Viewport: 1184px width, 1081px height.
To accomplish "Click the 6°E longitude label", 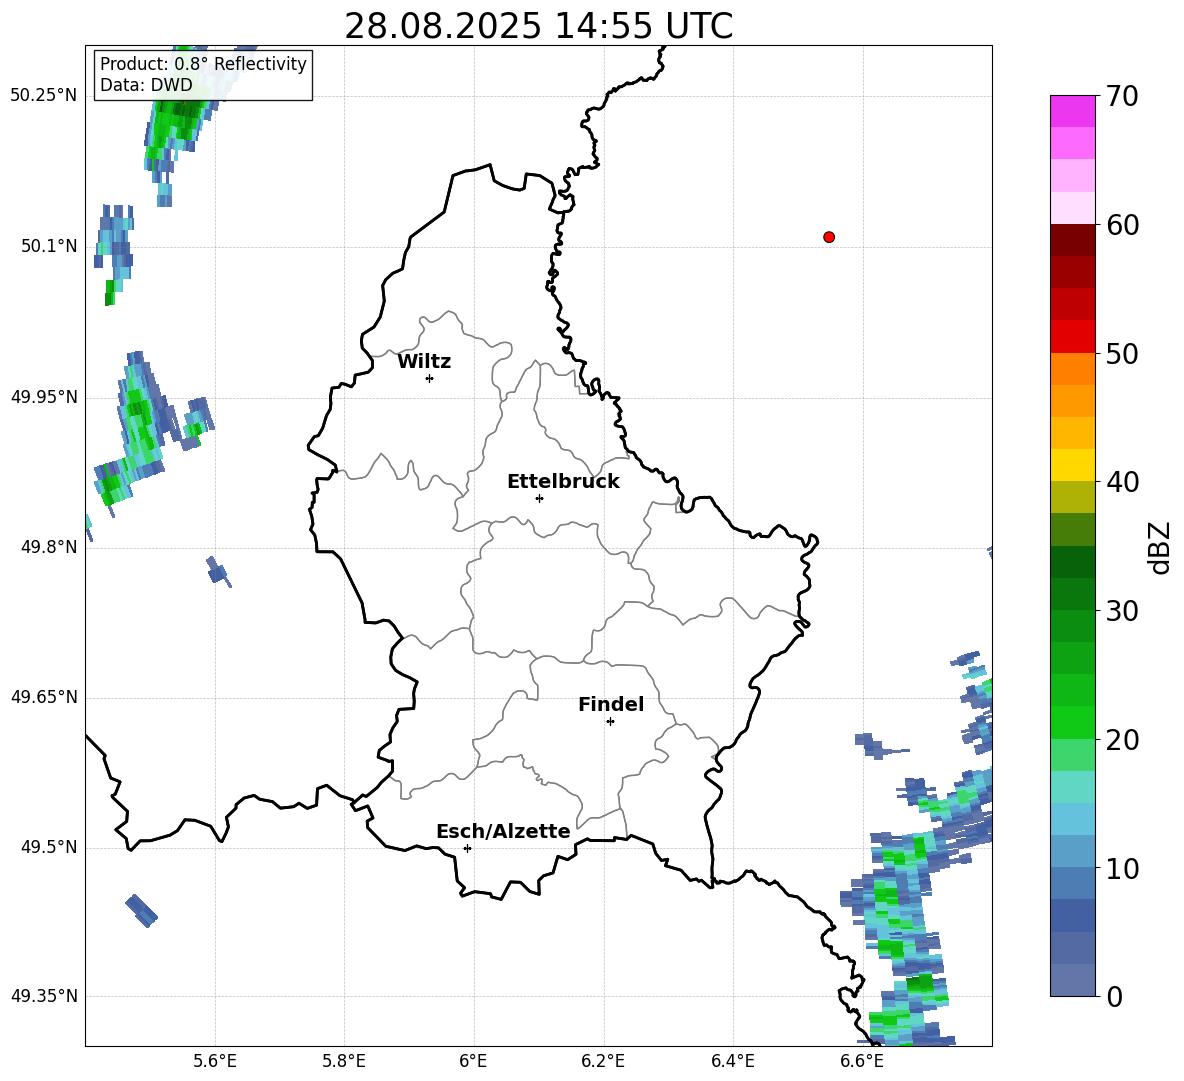I will pos(473,1061).
